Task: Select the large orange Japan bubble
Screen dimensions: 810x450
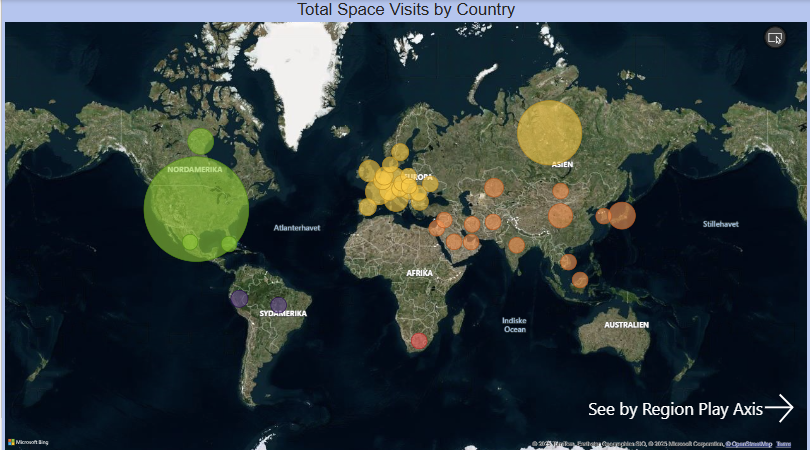Action: (x=622, y=215)
